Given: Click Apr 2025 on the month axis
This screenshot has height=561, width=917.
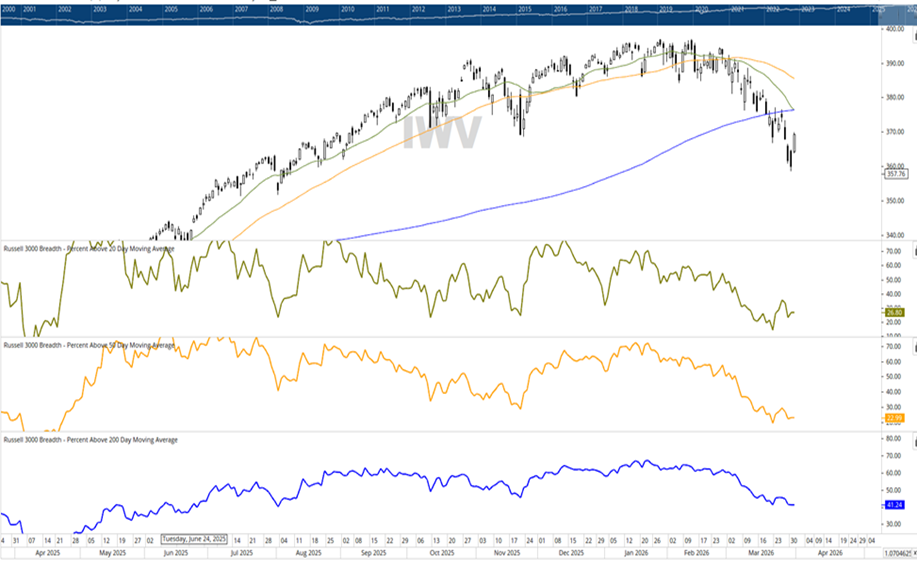Looking at the screenshot, I should pos(48,553).
